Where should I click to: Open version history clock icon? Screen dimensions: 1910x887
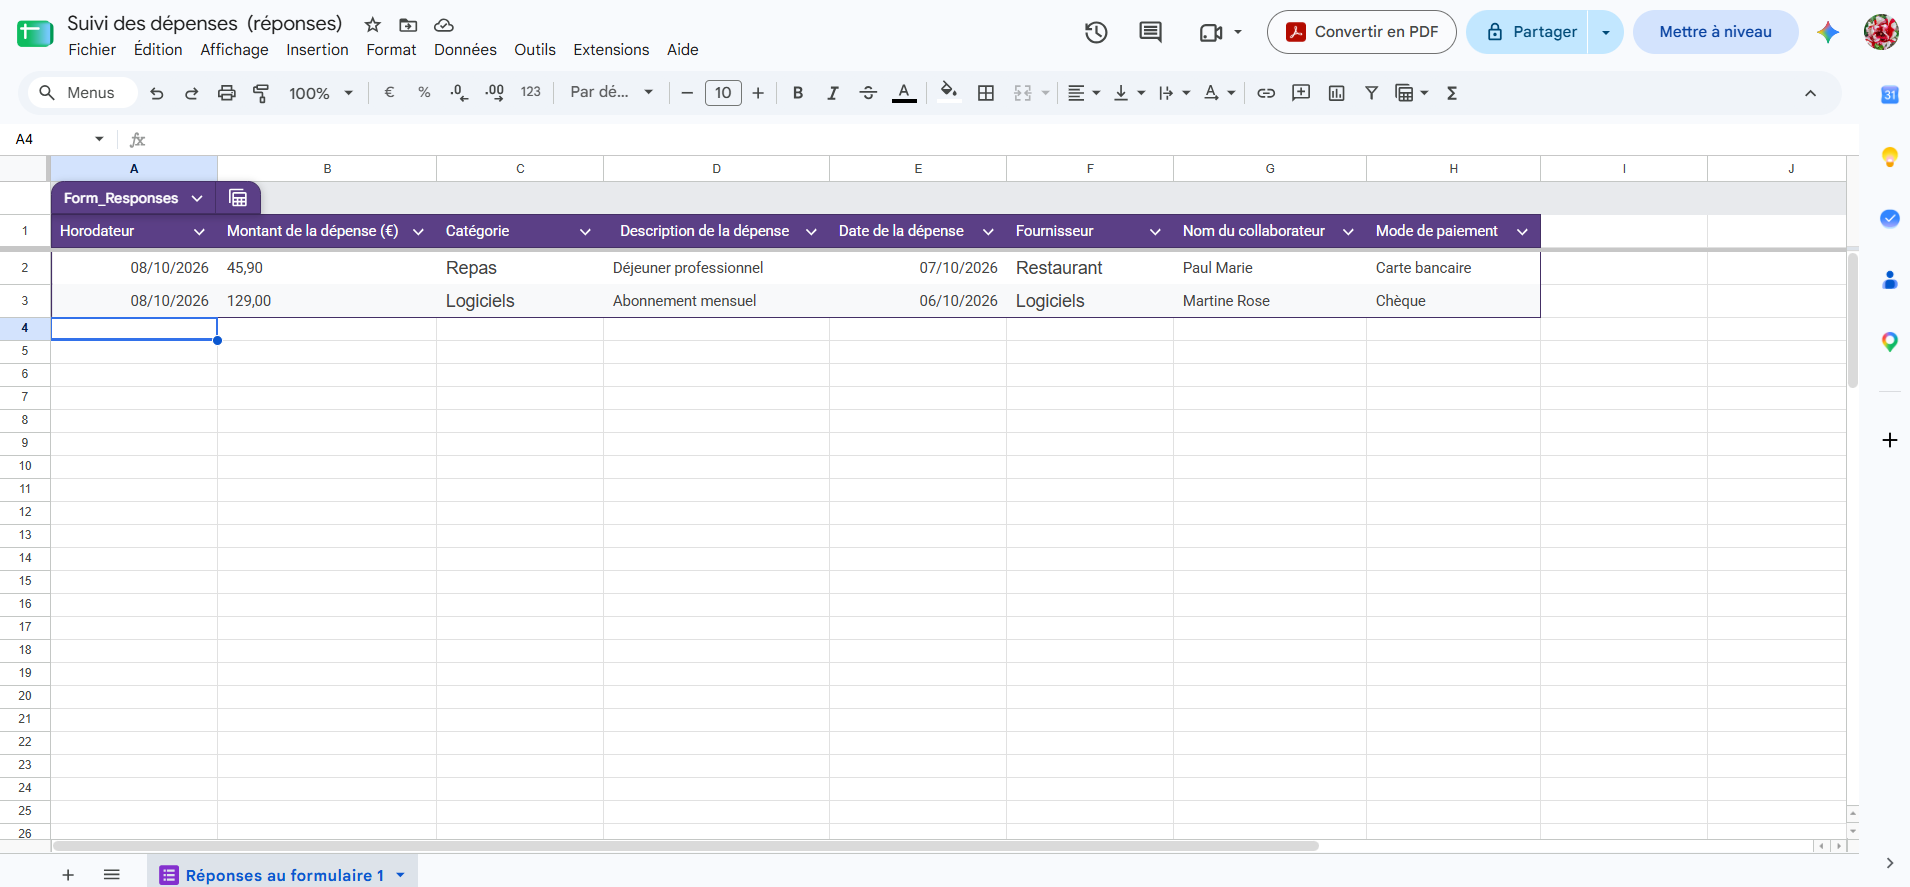click(x=1096, y=32)
